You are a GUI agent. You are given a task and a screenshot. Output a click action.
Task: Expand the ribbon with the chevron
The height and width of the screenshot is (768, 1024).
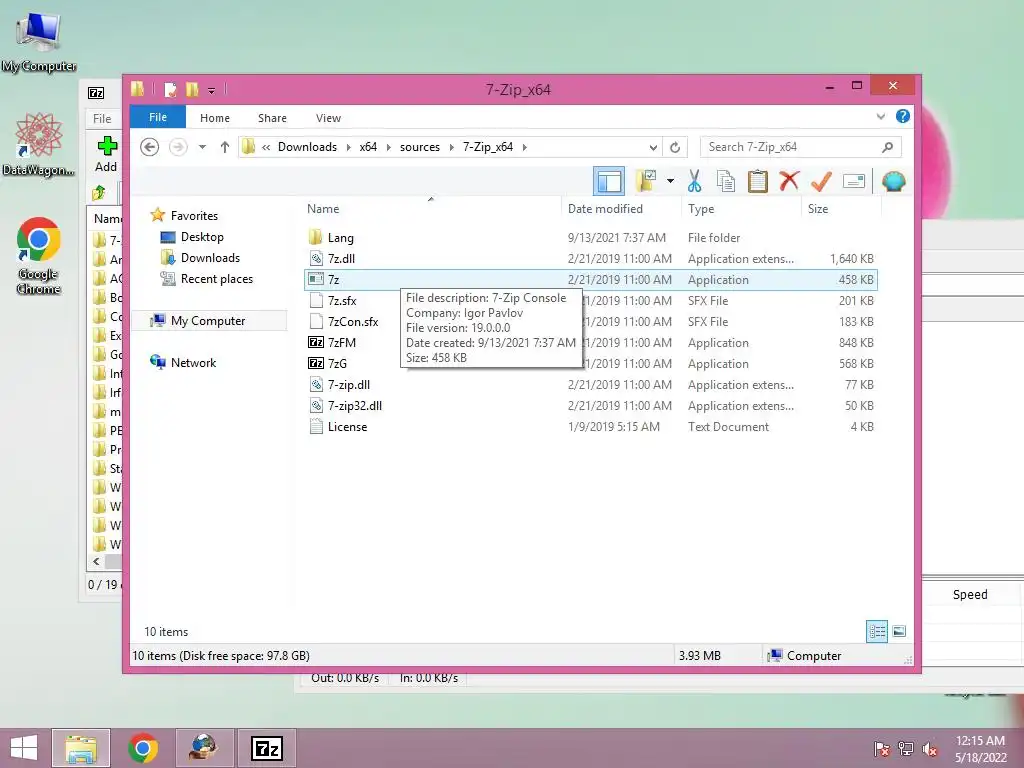pos(880,117)
